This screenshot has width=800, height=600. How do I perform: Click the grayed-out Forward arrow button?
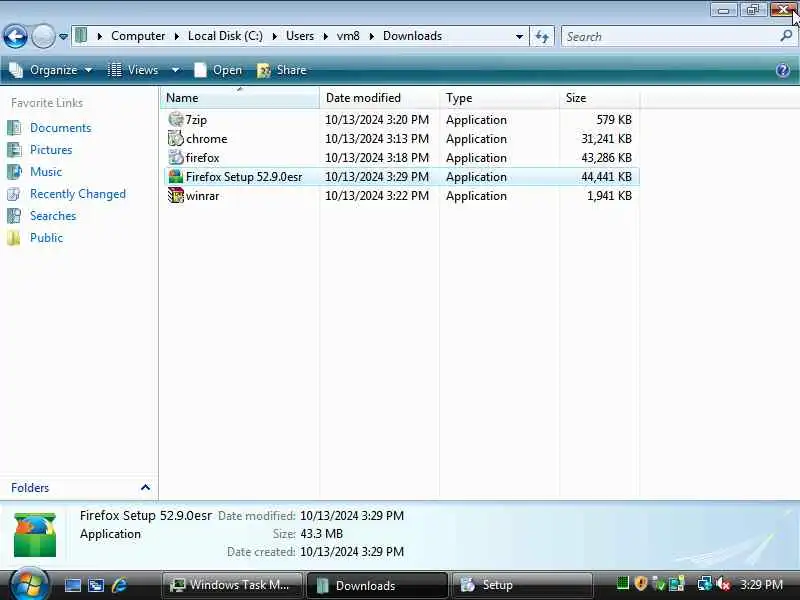(x=43, y=36)
